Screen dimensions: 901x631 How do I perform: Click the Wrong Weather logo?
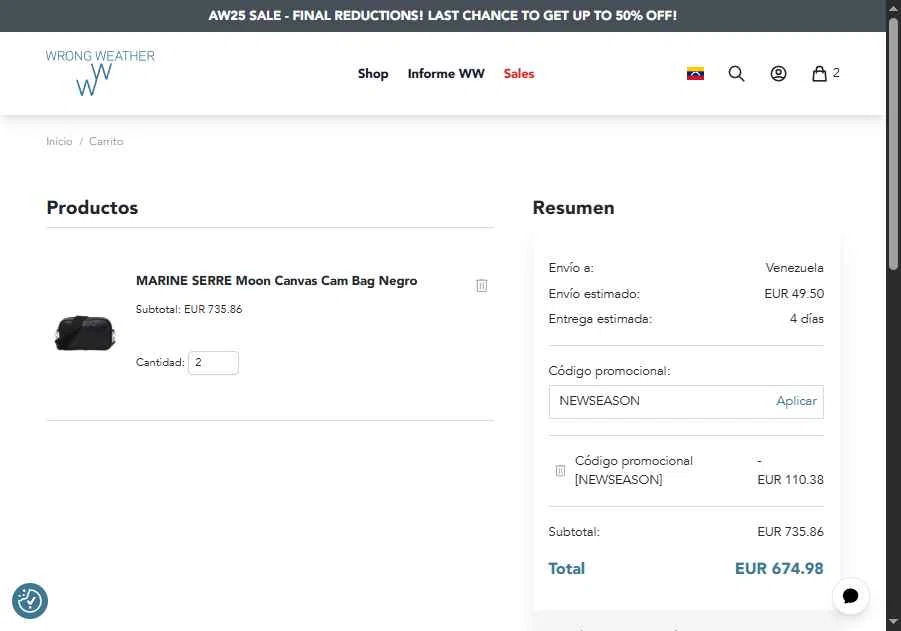(100, 73)
